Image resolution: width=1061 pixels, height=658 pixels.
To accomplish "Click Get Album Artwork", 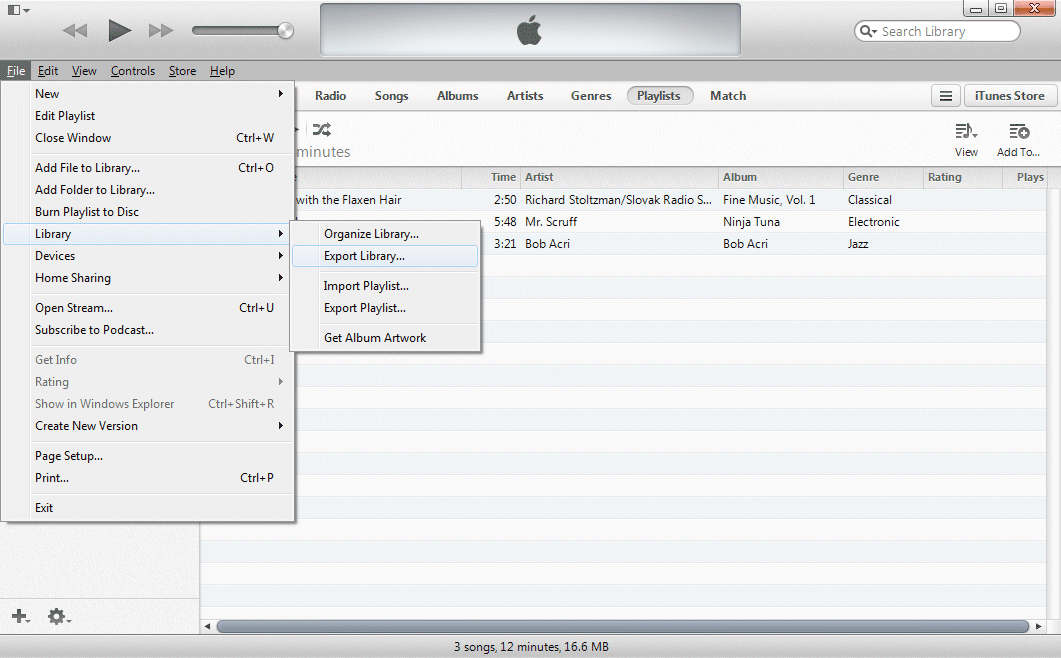I will [385, 338].
